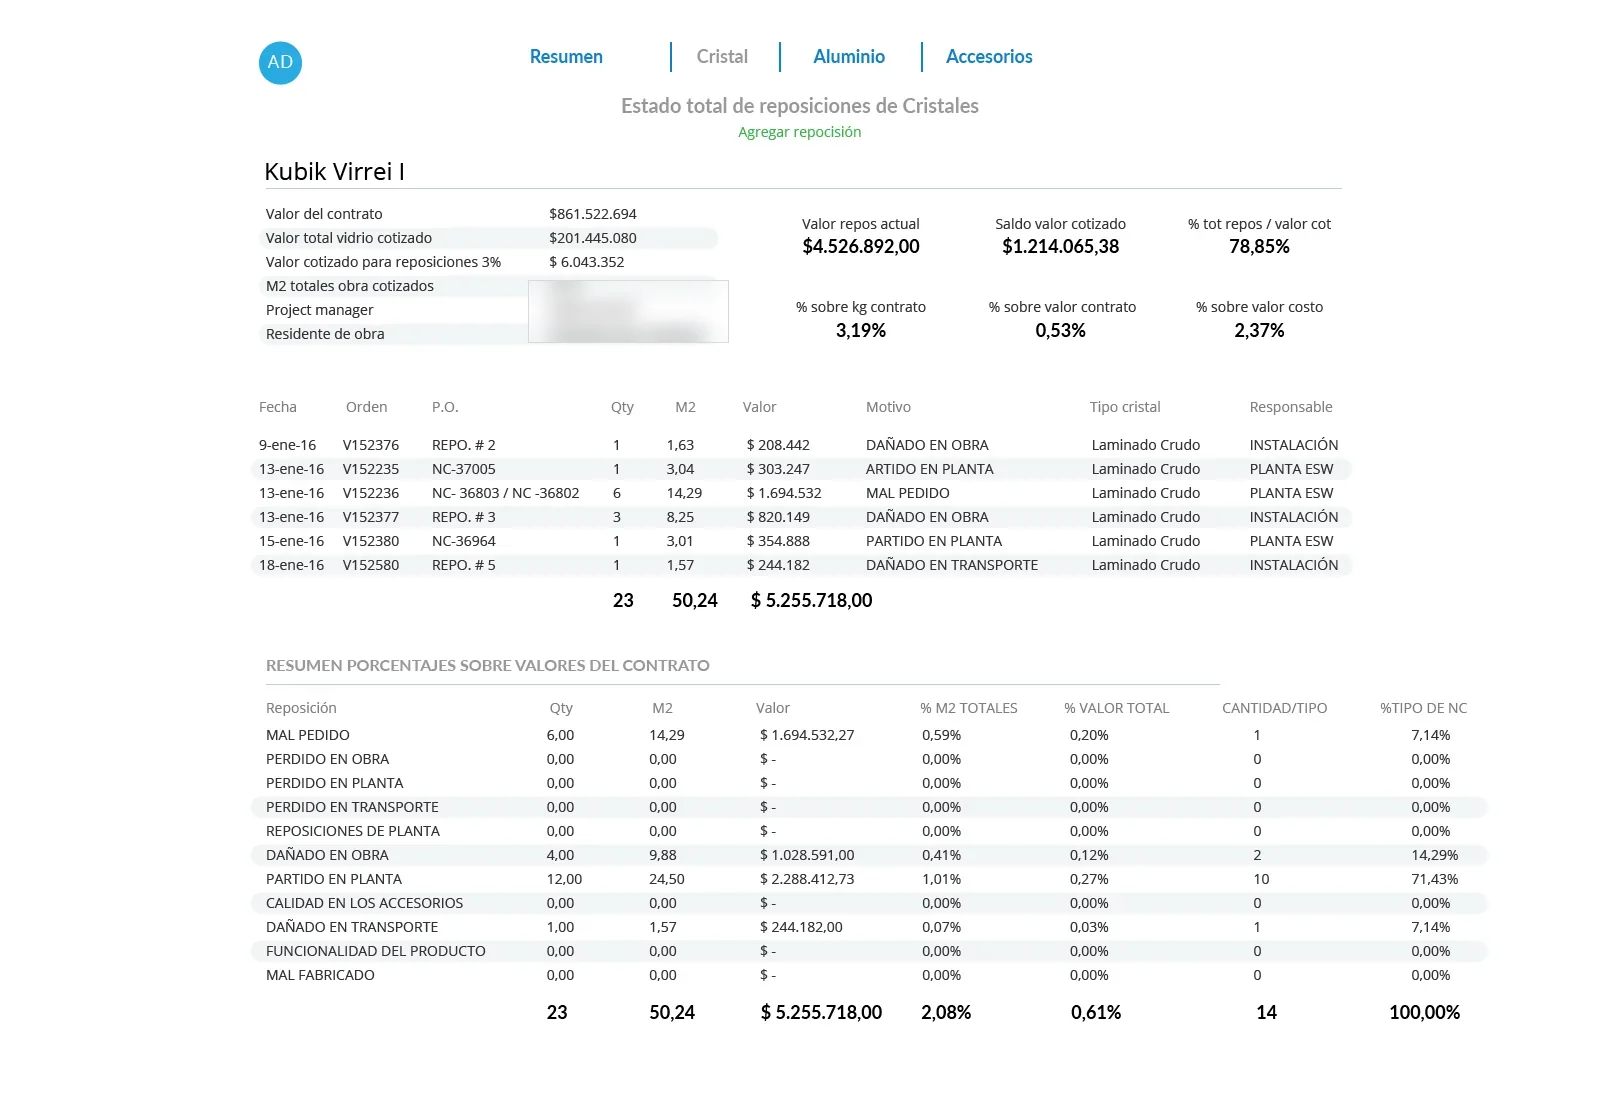Open the Accesorios tab
The width and height of the screenshot is (1600, 1099).
click(x=989, y=57)
